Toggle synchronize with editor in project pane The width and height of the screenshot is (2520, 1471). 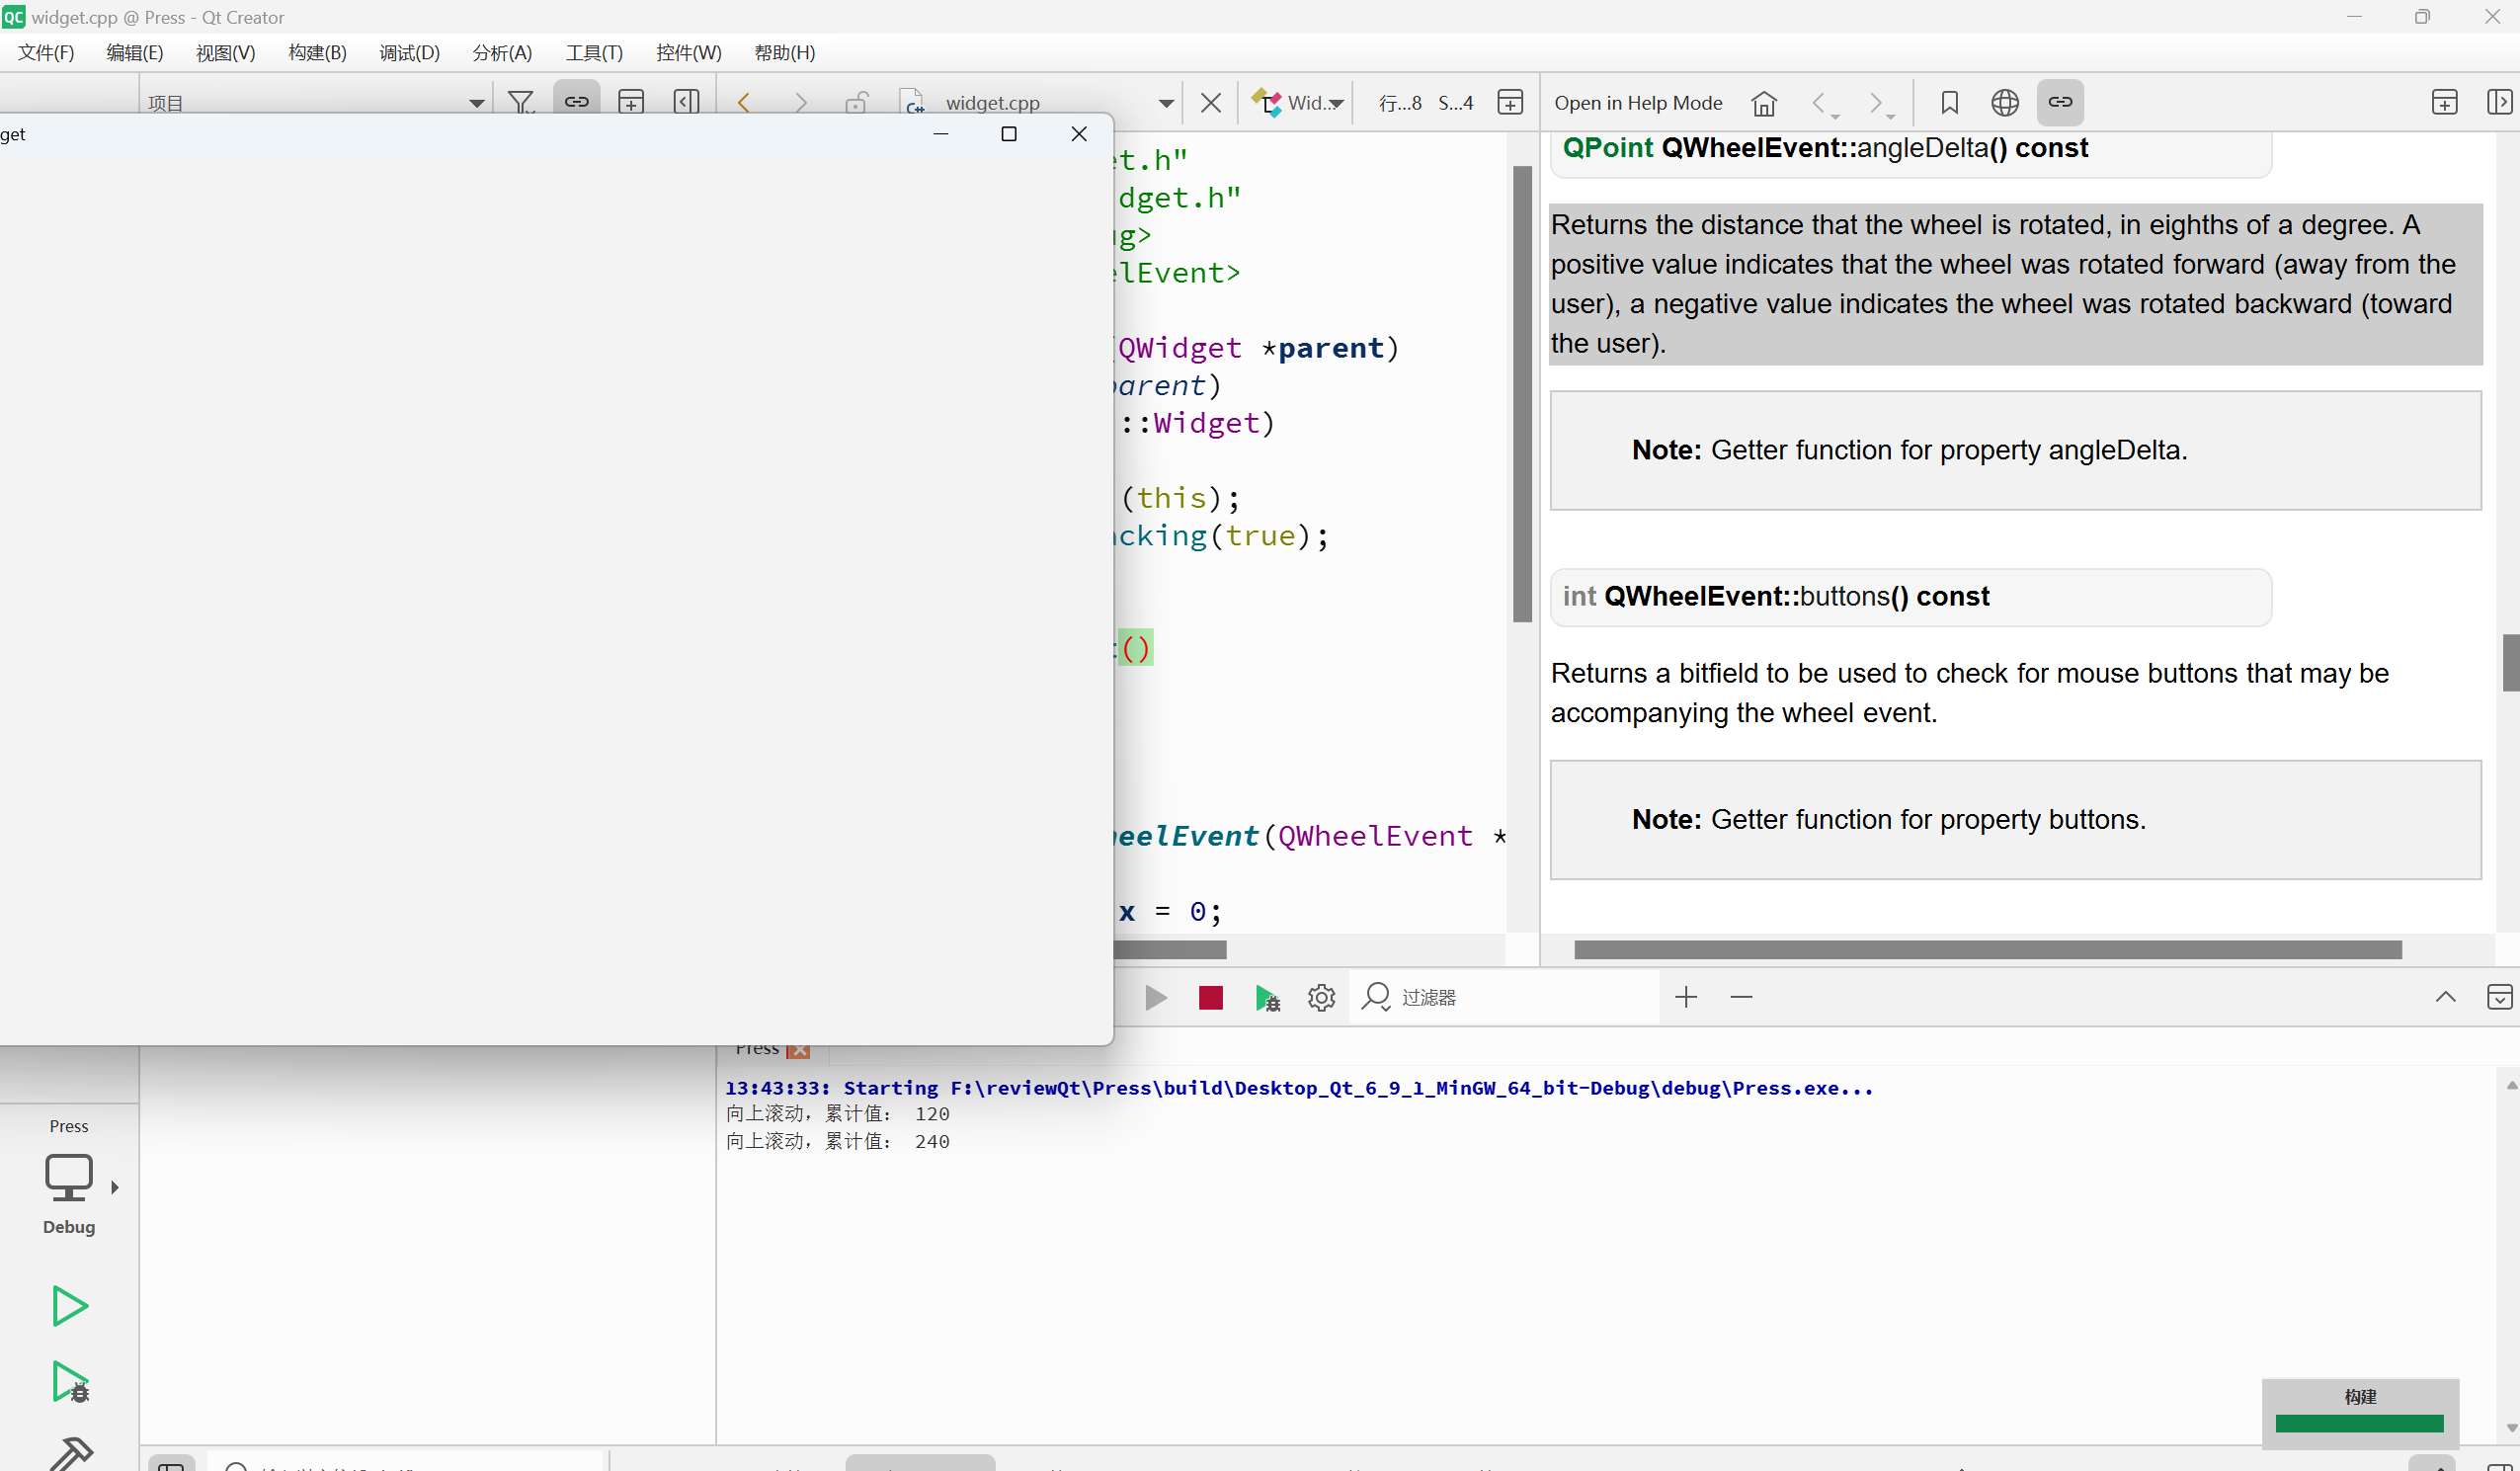click(576, 102)
